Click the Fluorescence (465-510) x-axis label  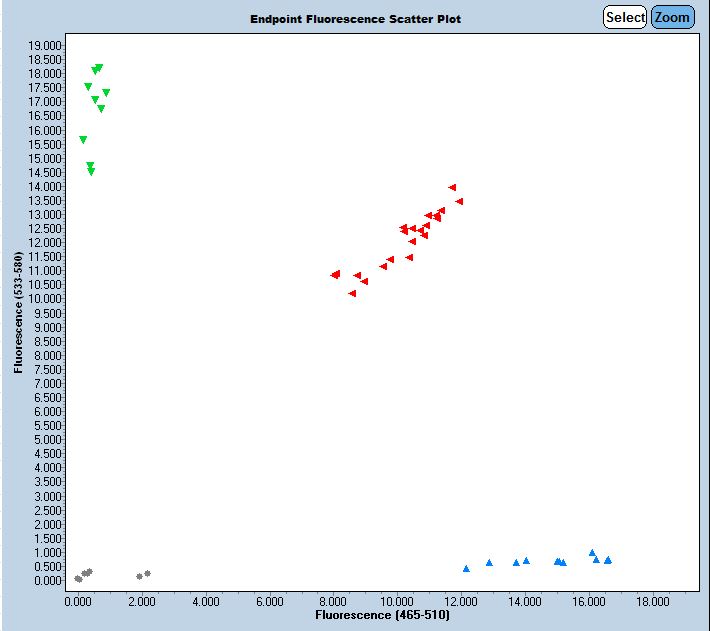click(x=382, y=615)
